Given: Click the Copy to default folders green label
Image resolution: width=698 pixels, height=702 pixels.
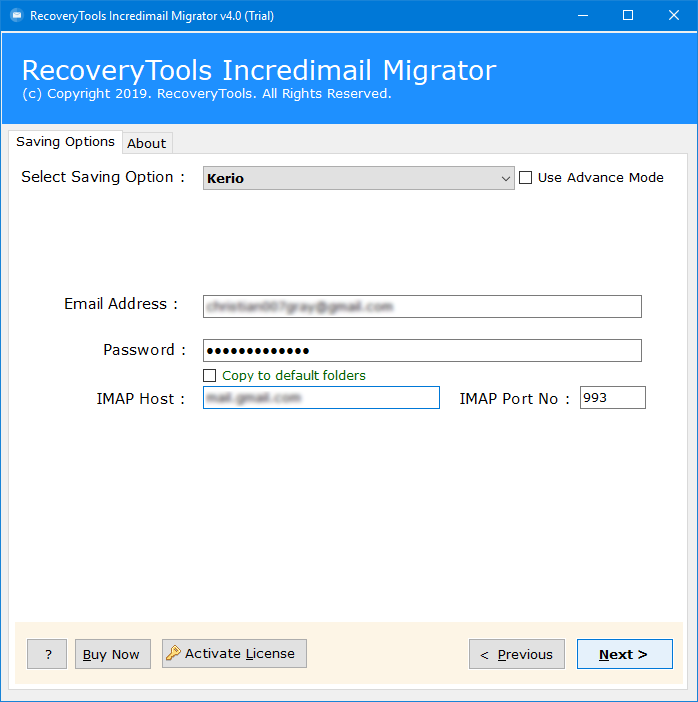Looking at the screenshot, I should pyautogui.click(x=294, y=375).
